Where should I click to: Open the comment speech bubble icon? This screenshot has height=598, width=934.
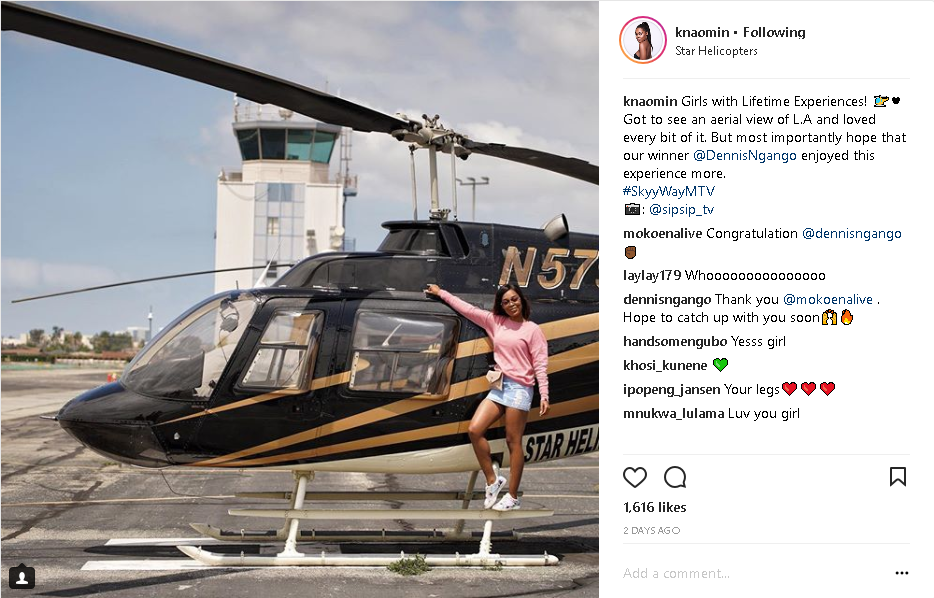click(x=675, y=477)
